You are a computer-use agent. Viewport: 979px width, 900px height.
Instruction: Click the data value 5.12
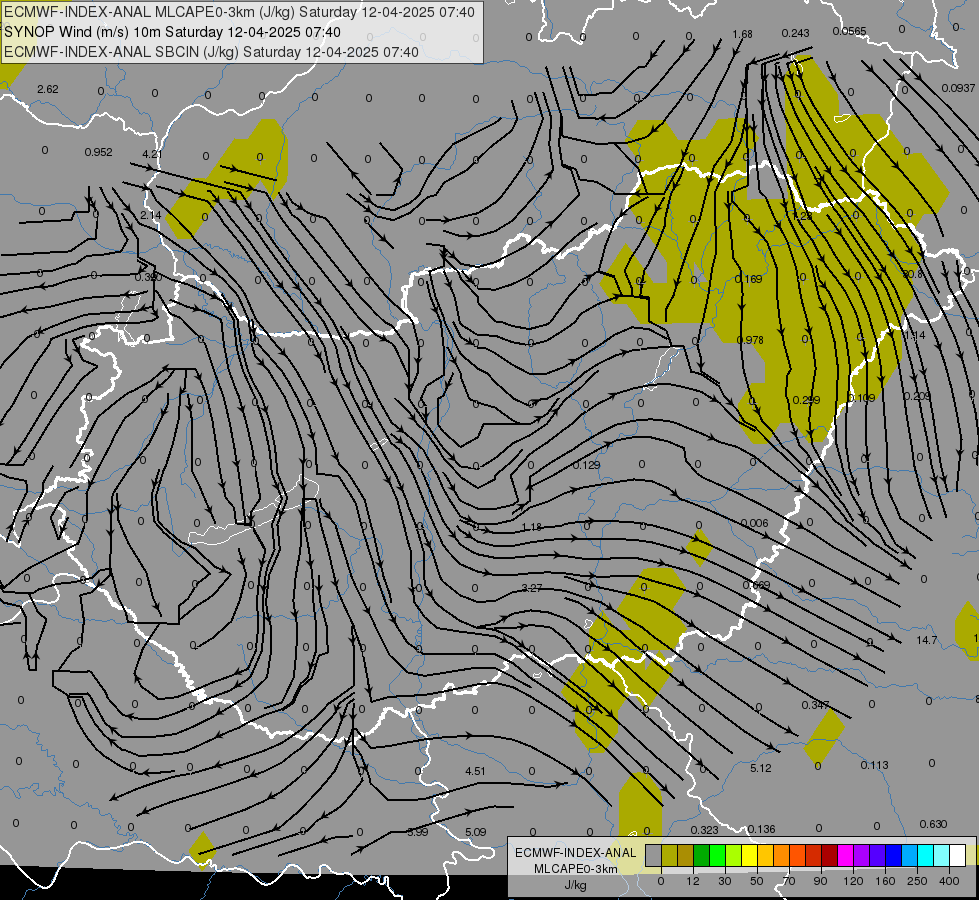pyautogui.click(x=760, y=768)
